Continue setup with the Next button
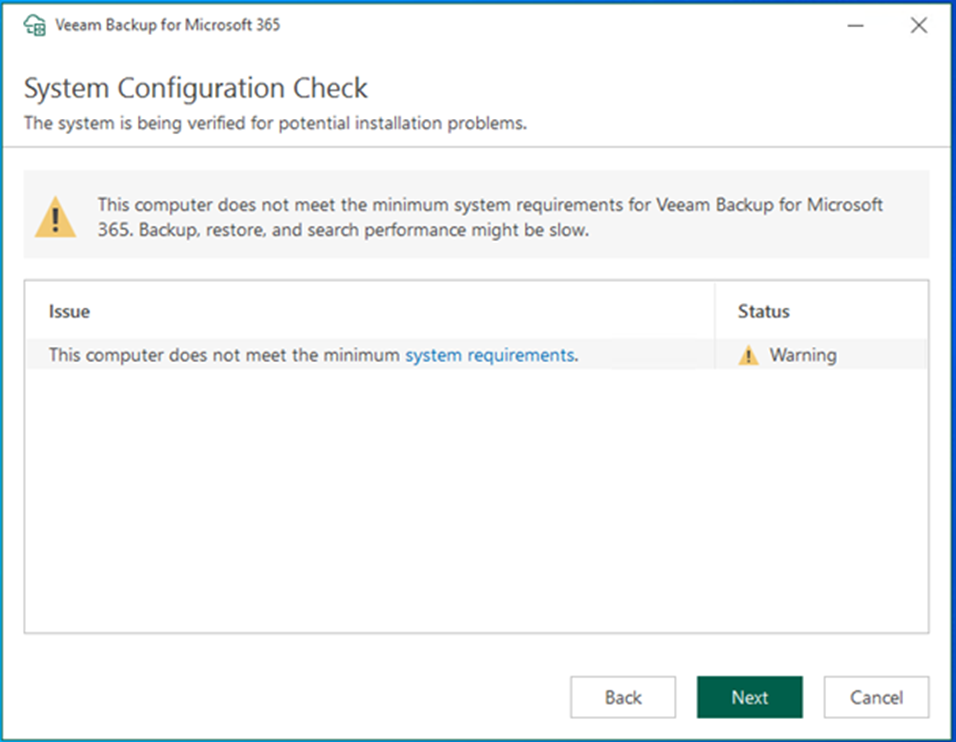 (750, 697)
